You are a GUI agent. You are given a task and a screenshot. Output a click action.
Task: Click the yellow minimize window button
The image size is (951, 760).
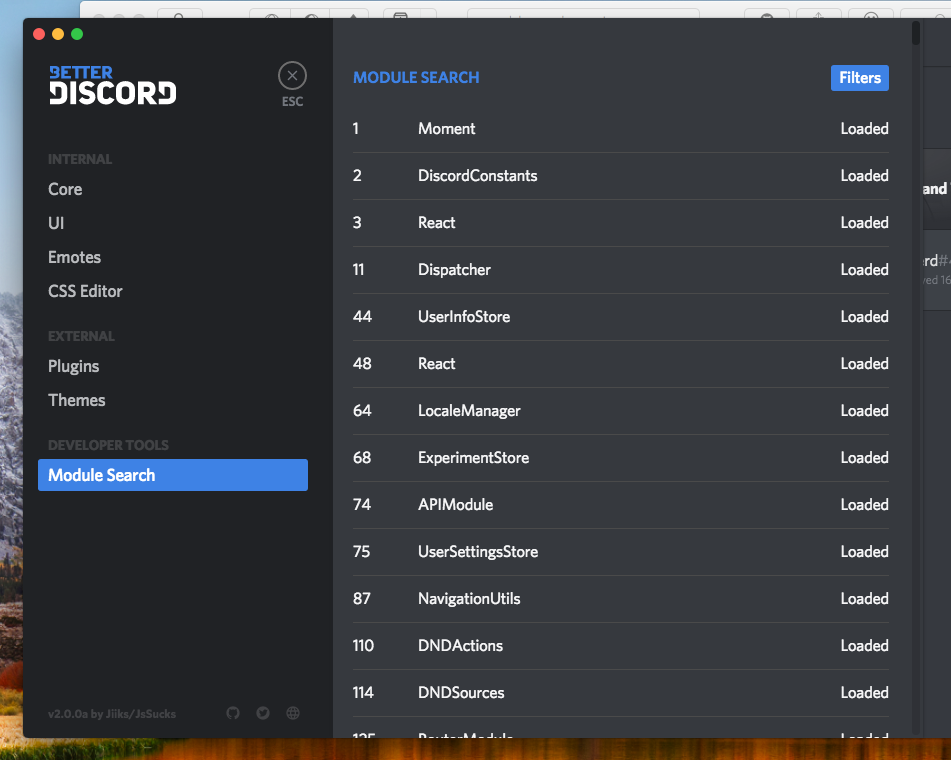point(58,34)
